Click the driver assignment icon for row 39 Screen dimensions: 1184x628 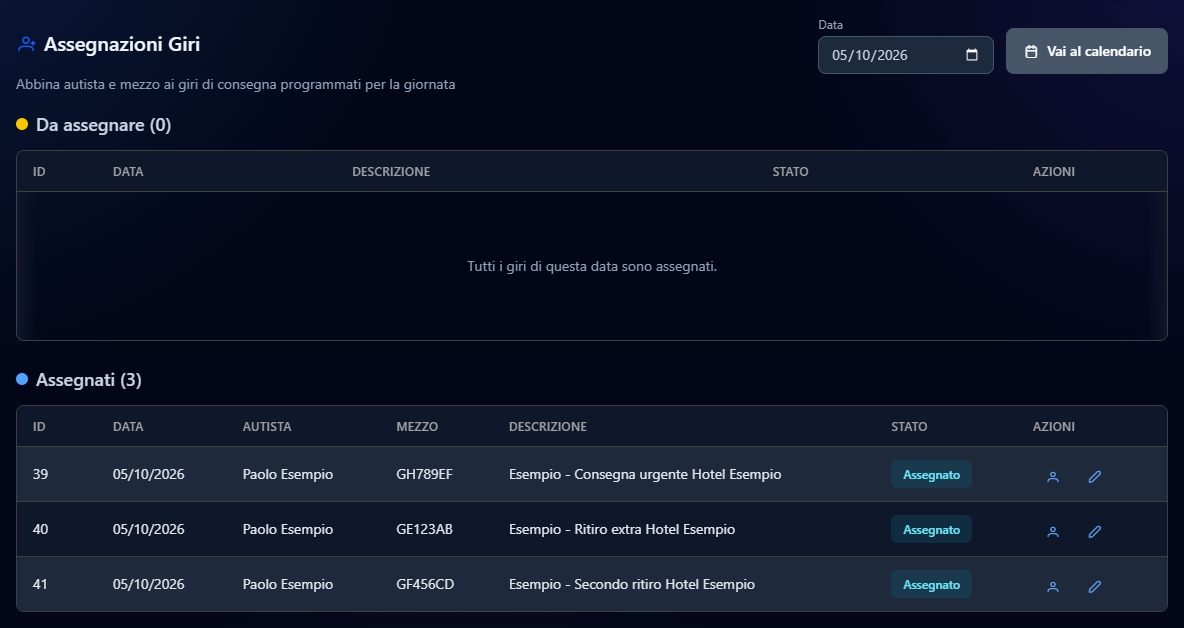(1053, 476)
